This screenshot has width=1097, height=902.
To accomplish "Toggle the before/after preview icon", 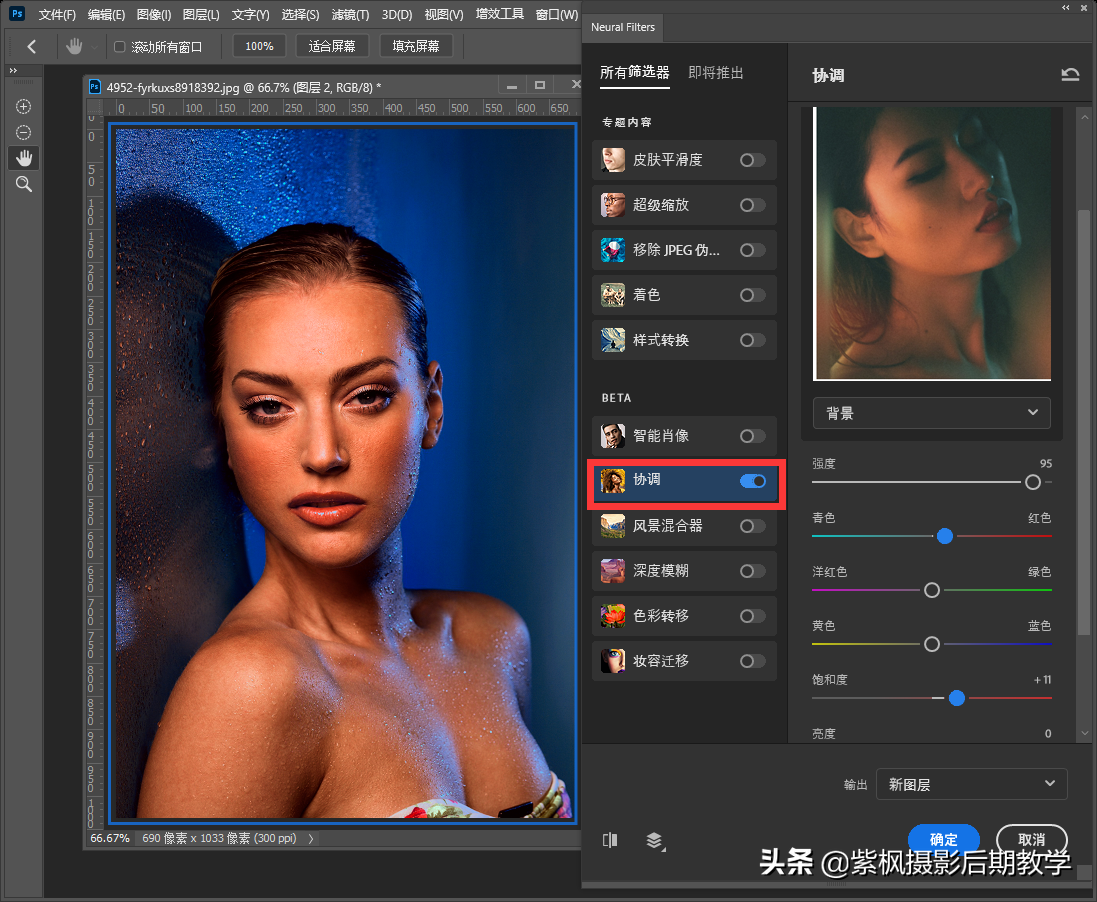I will [x=610, y=840].
